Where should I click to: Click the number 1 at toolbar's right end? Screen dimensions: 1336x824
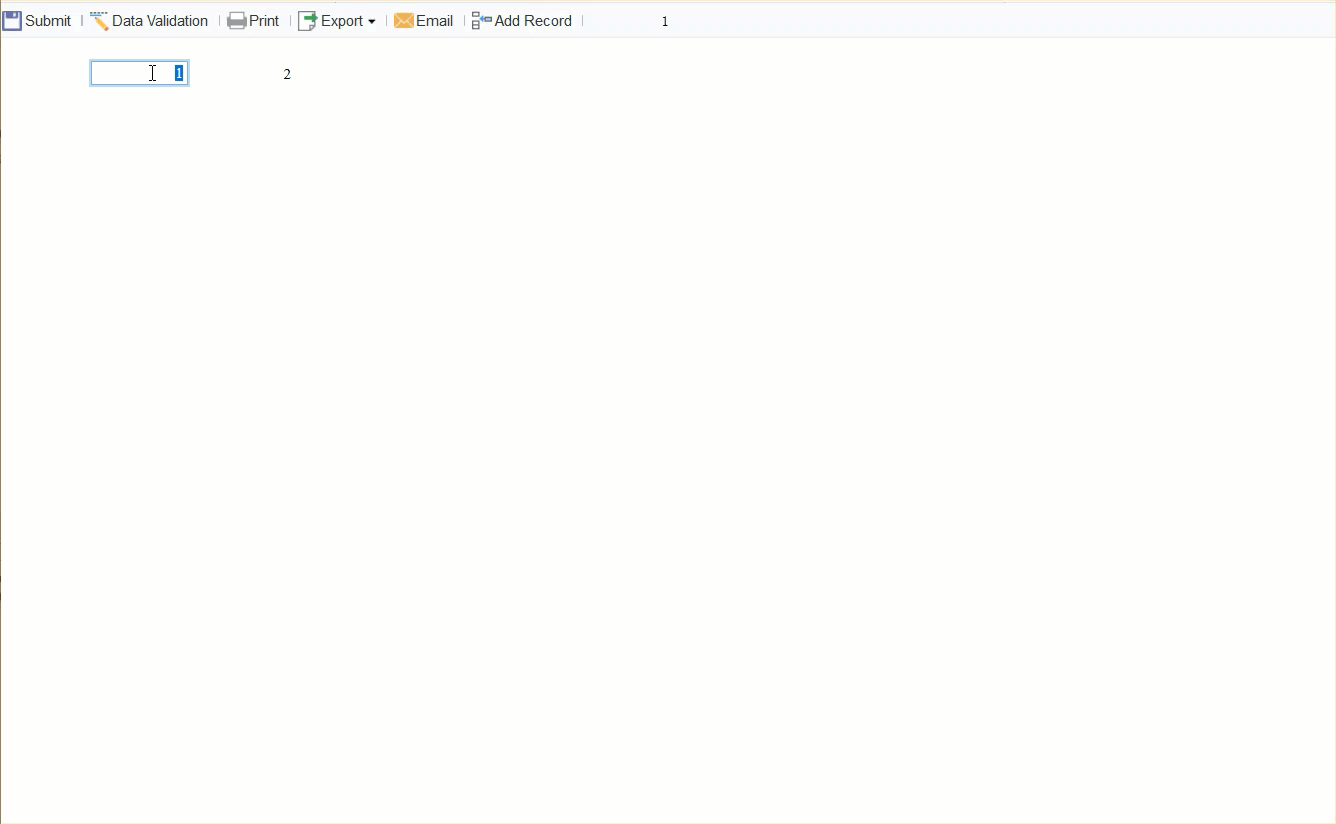coord(665,20)
